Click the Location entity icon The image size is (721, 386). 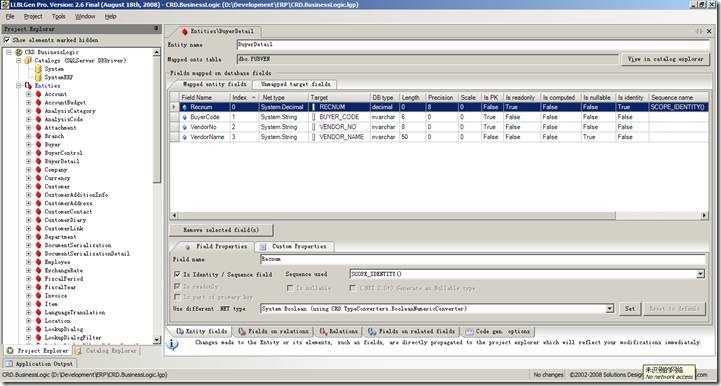click(39, 321)
